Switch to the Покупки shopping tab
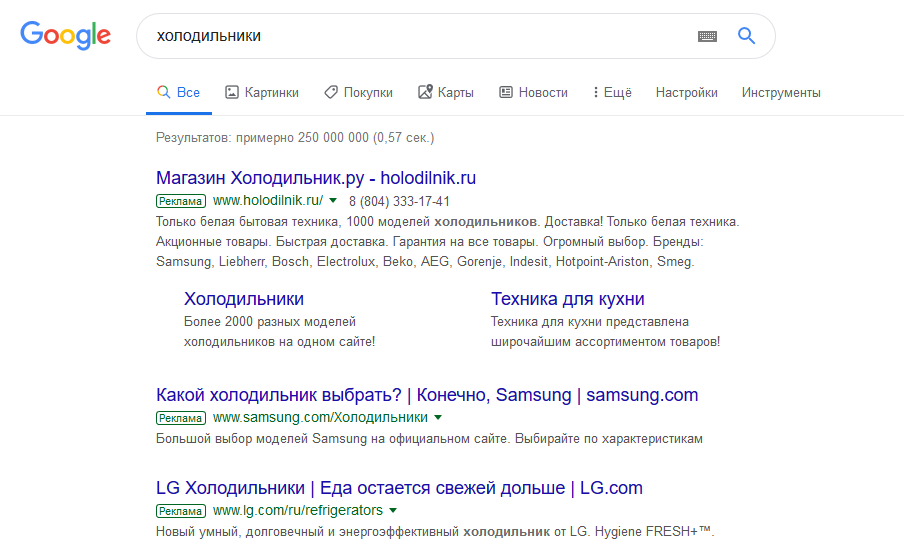The height and width of the screenshot is (550, 904). pos(358,92)
